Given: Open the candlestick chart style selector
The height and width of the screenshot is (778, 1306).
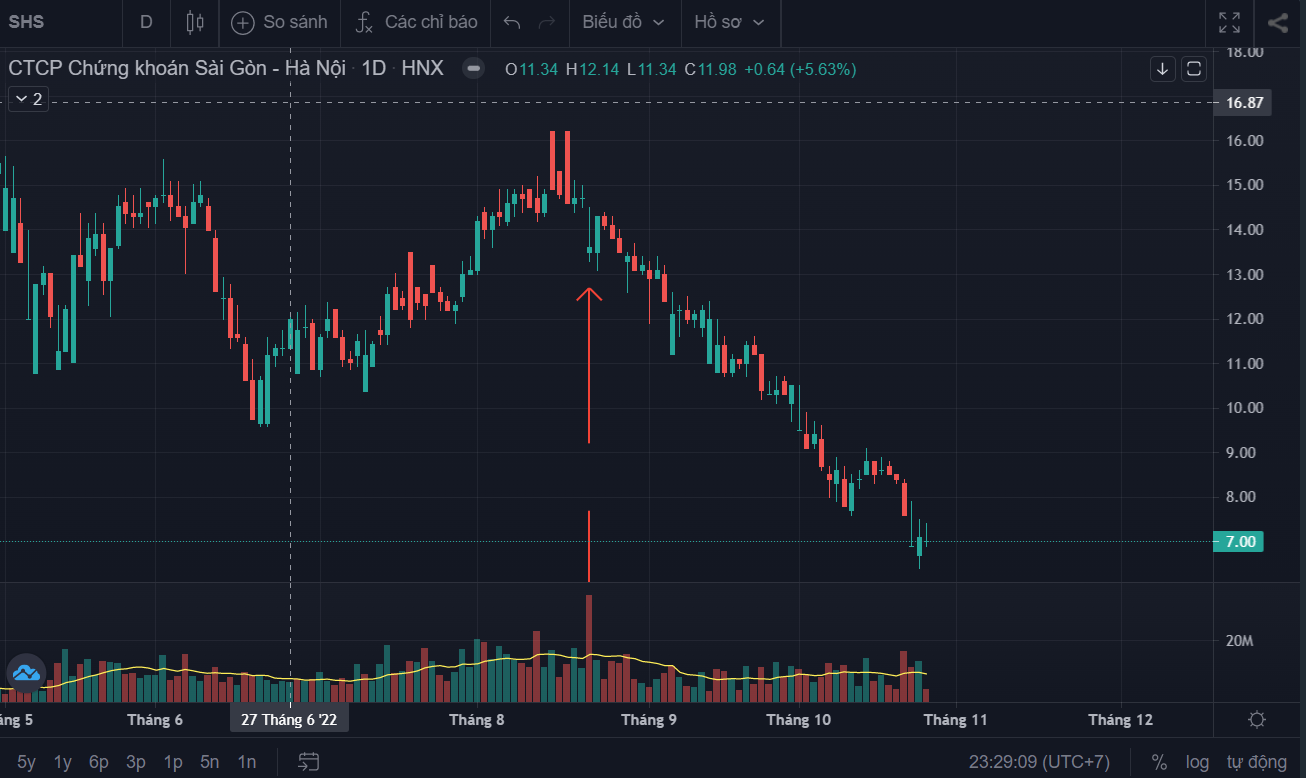Looking at the screenshot, I should 195,22.
